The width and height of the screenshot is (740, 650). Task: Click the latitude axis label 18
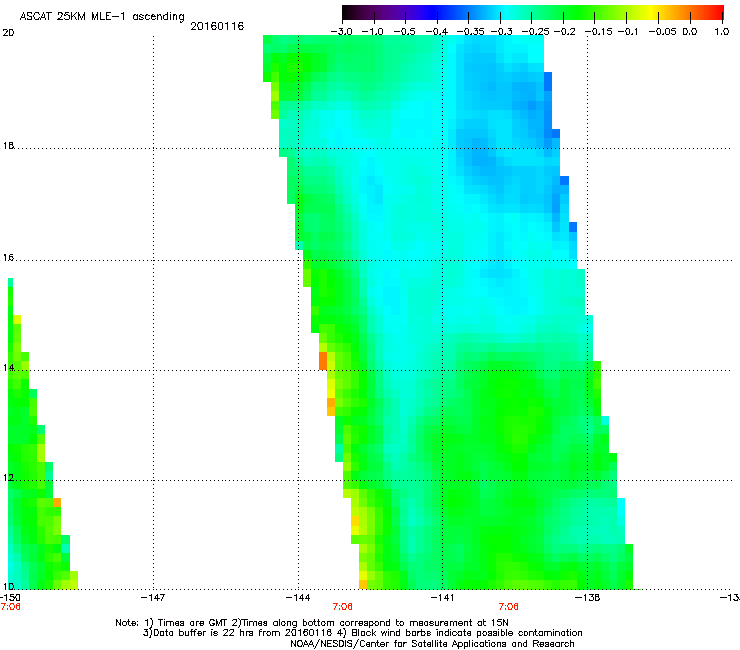pyautogui.click(x=8, y=146)
